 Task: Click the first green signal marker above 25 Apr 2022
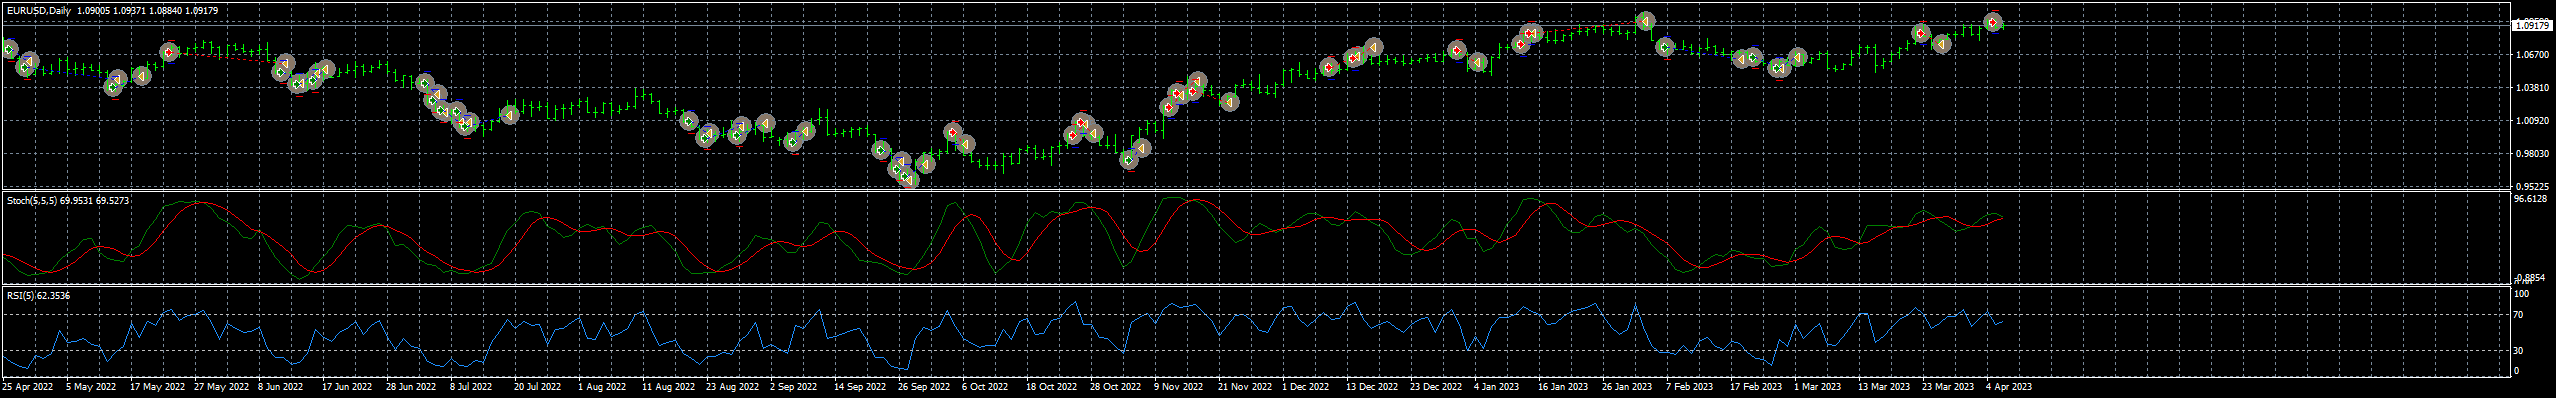[9, 49]
